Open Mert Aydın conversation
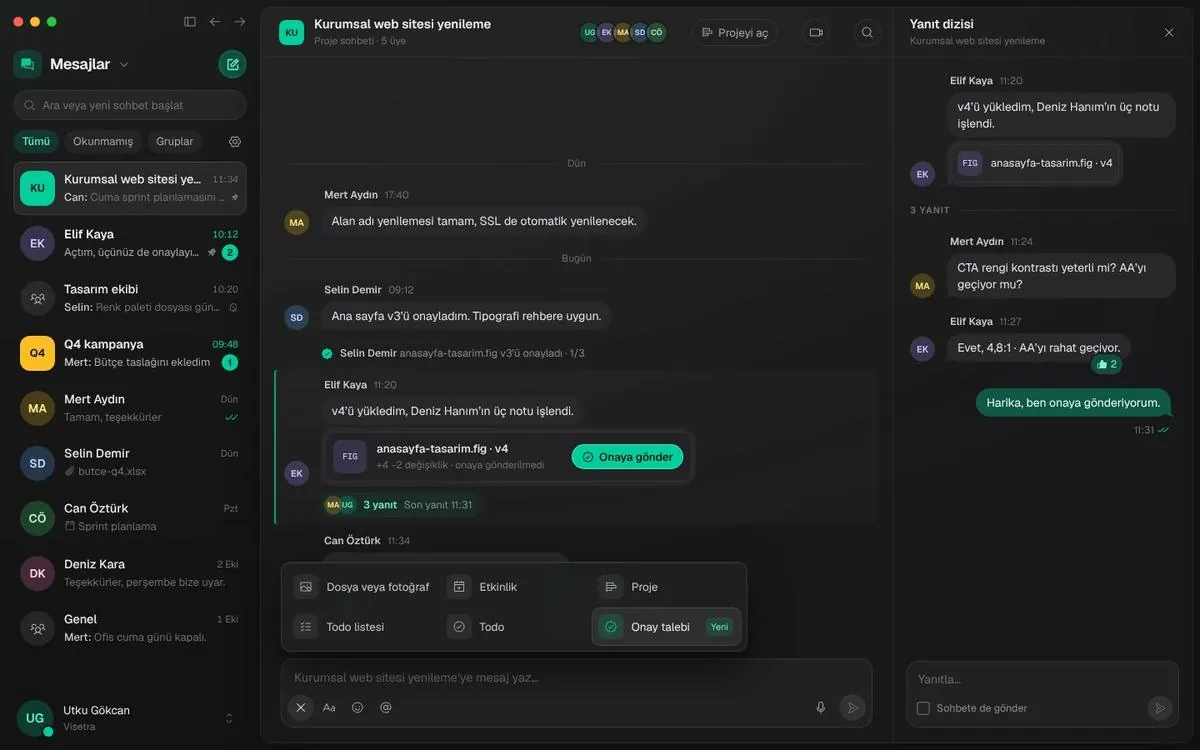 (x=130, y=408)
